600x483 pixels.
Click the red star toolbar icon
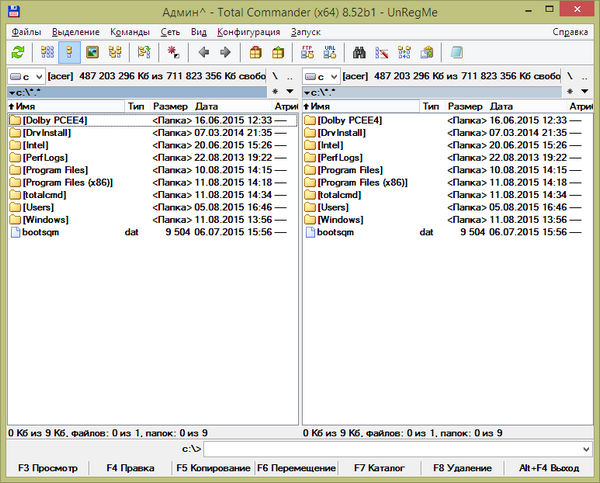[x=173, y=52]
